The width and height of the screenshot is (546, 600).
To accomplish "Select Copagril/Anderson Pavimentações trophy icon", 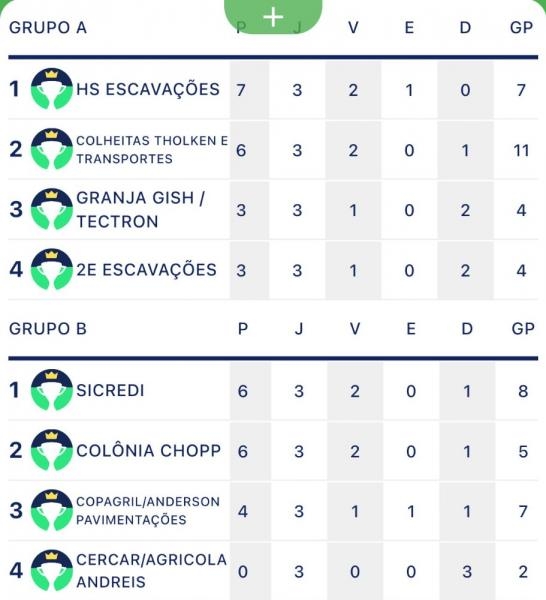I will tap(52, 510).
